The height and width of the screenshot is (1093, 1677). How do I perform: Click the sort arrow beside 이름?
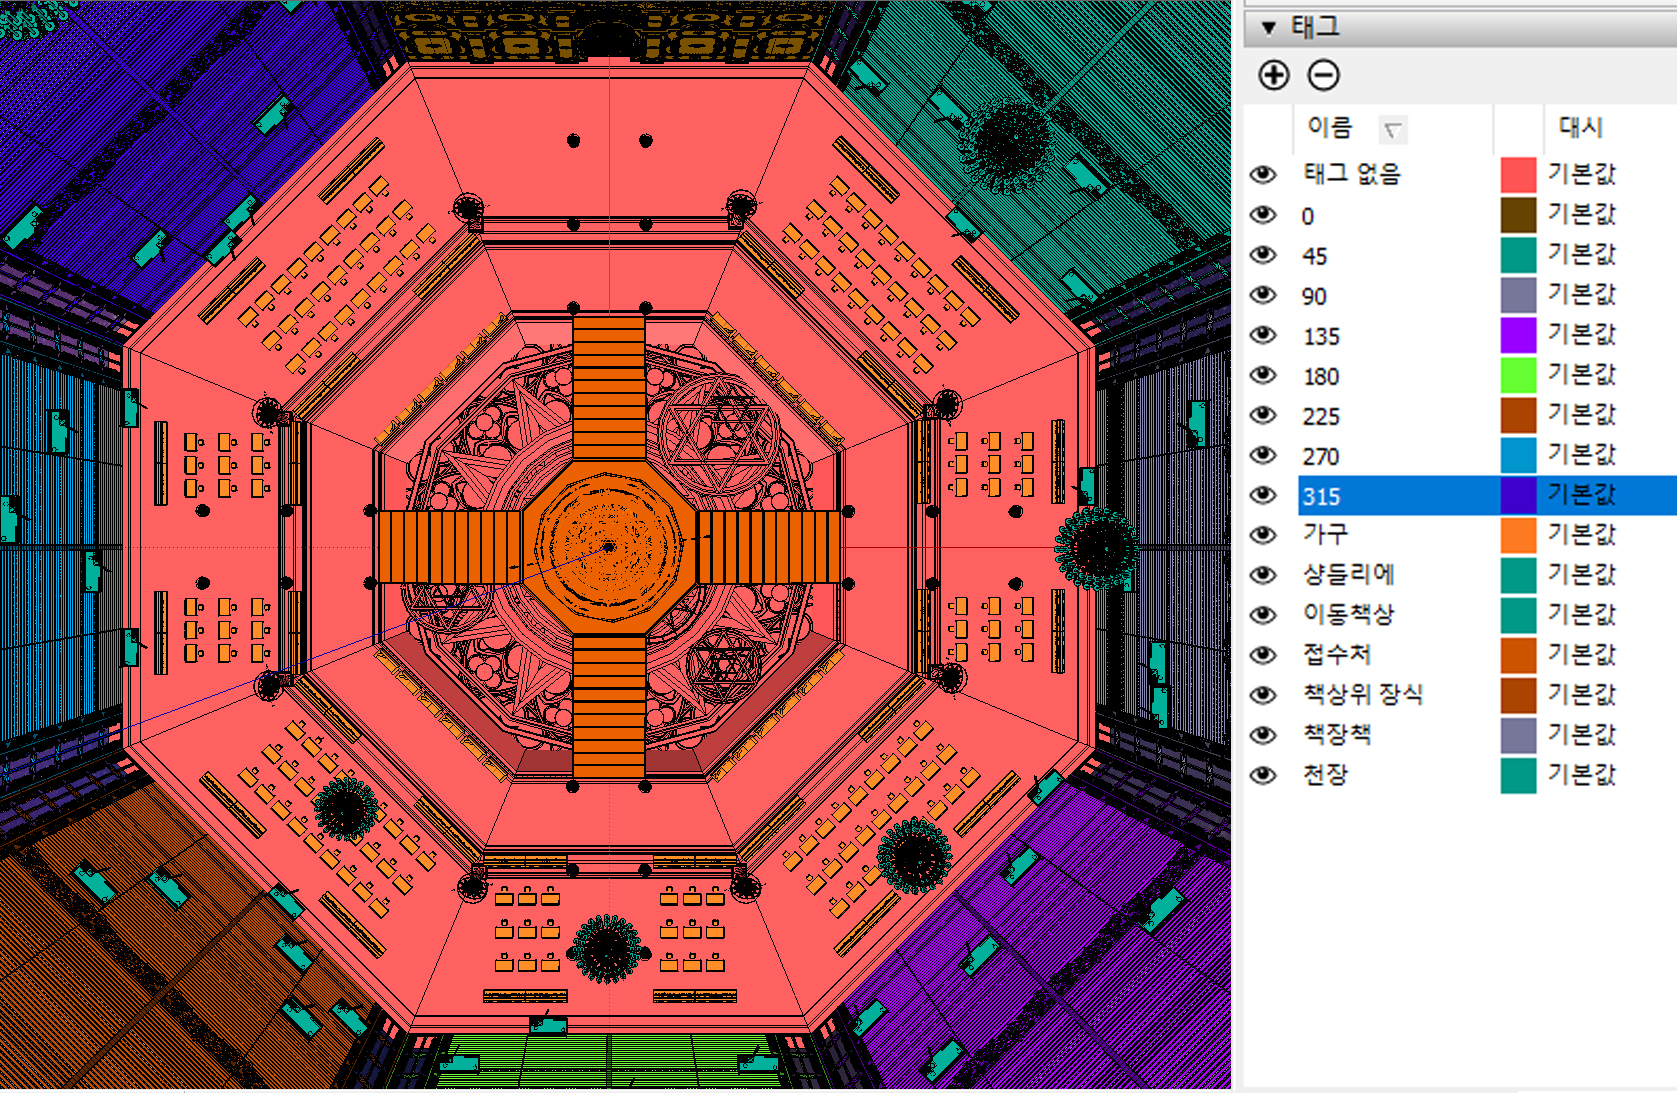click(1392, 130)
